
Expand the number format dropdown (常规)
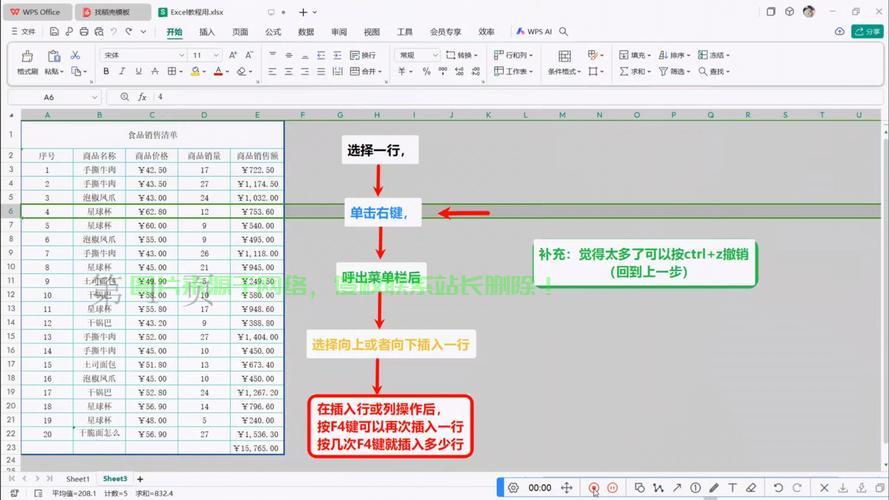pos(434,55)
